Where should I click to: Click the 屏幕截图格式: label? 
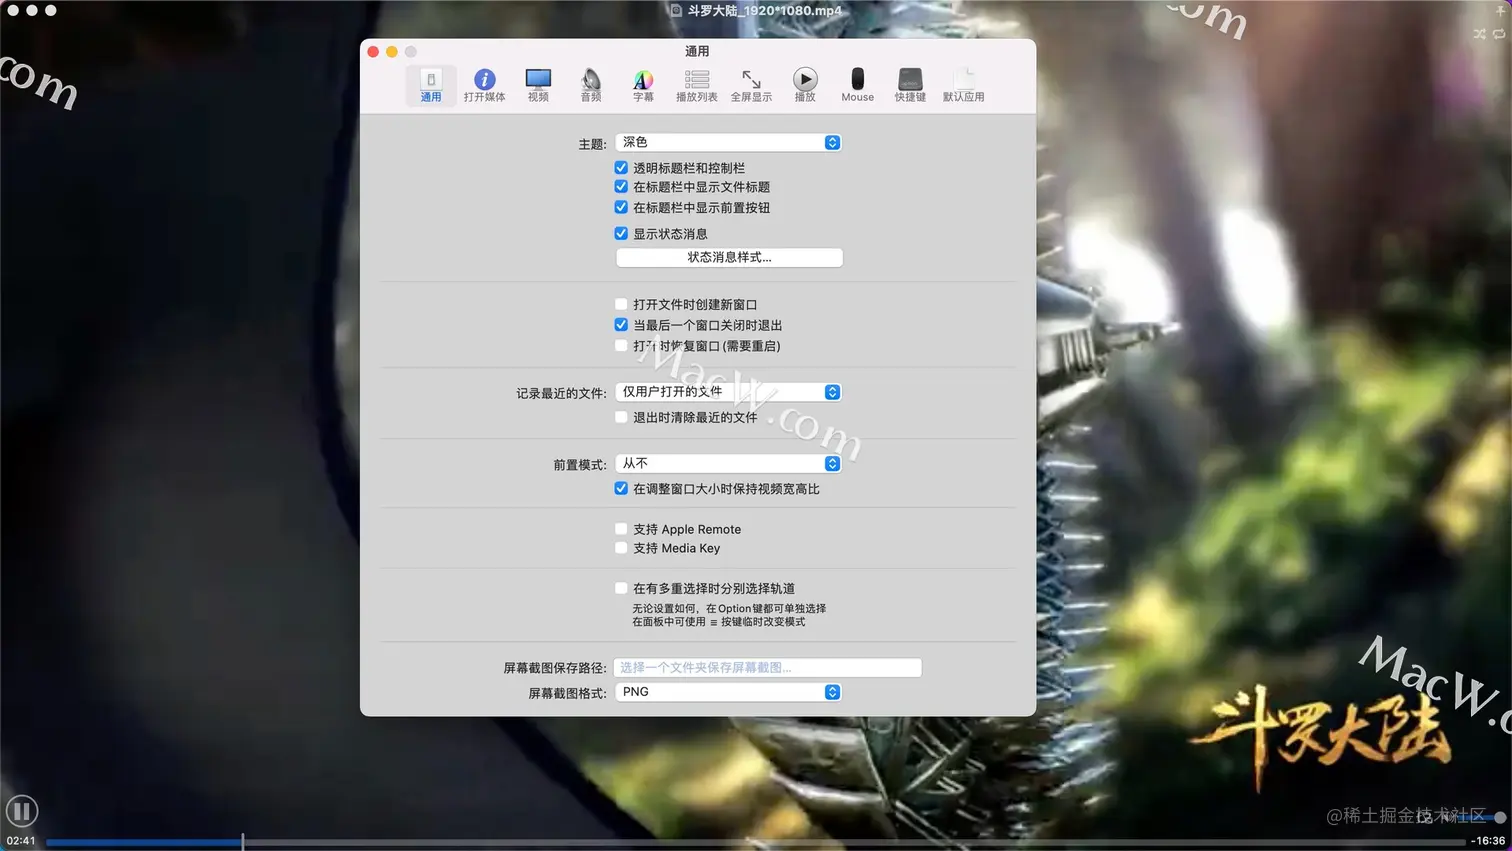[x=567, y=693]
